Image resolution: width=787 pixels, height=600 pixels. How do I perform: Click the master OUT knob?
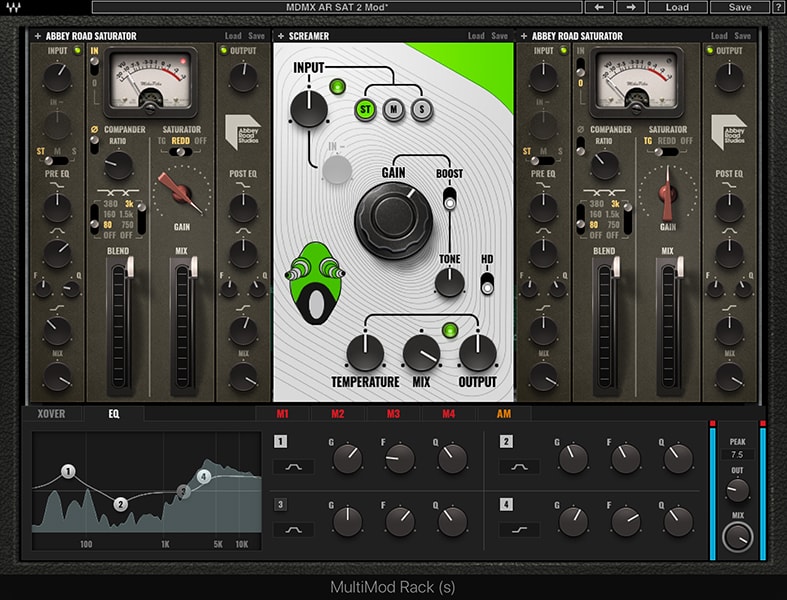click(x=737, y=490)
